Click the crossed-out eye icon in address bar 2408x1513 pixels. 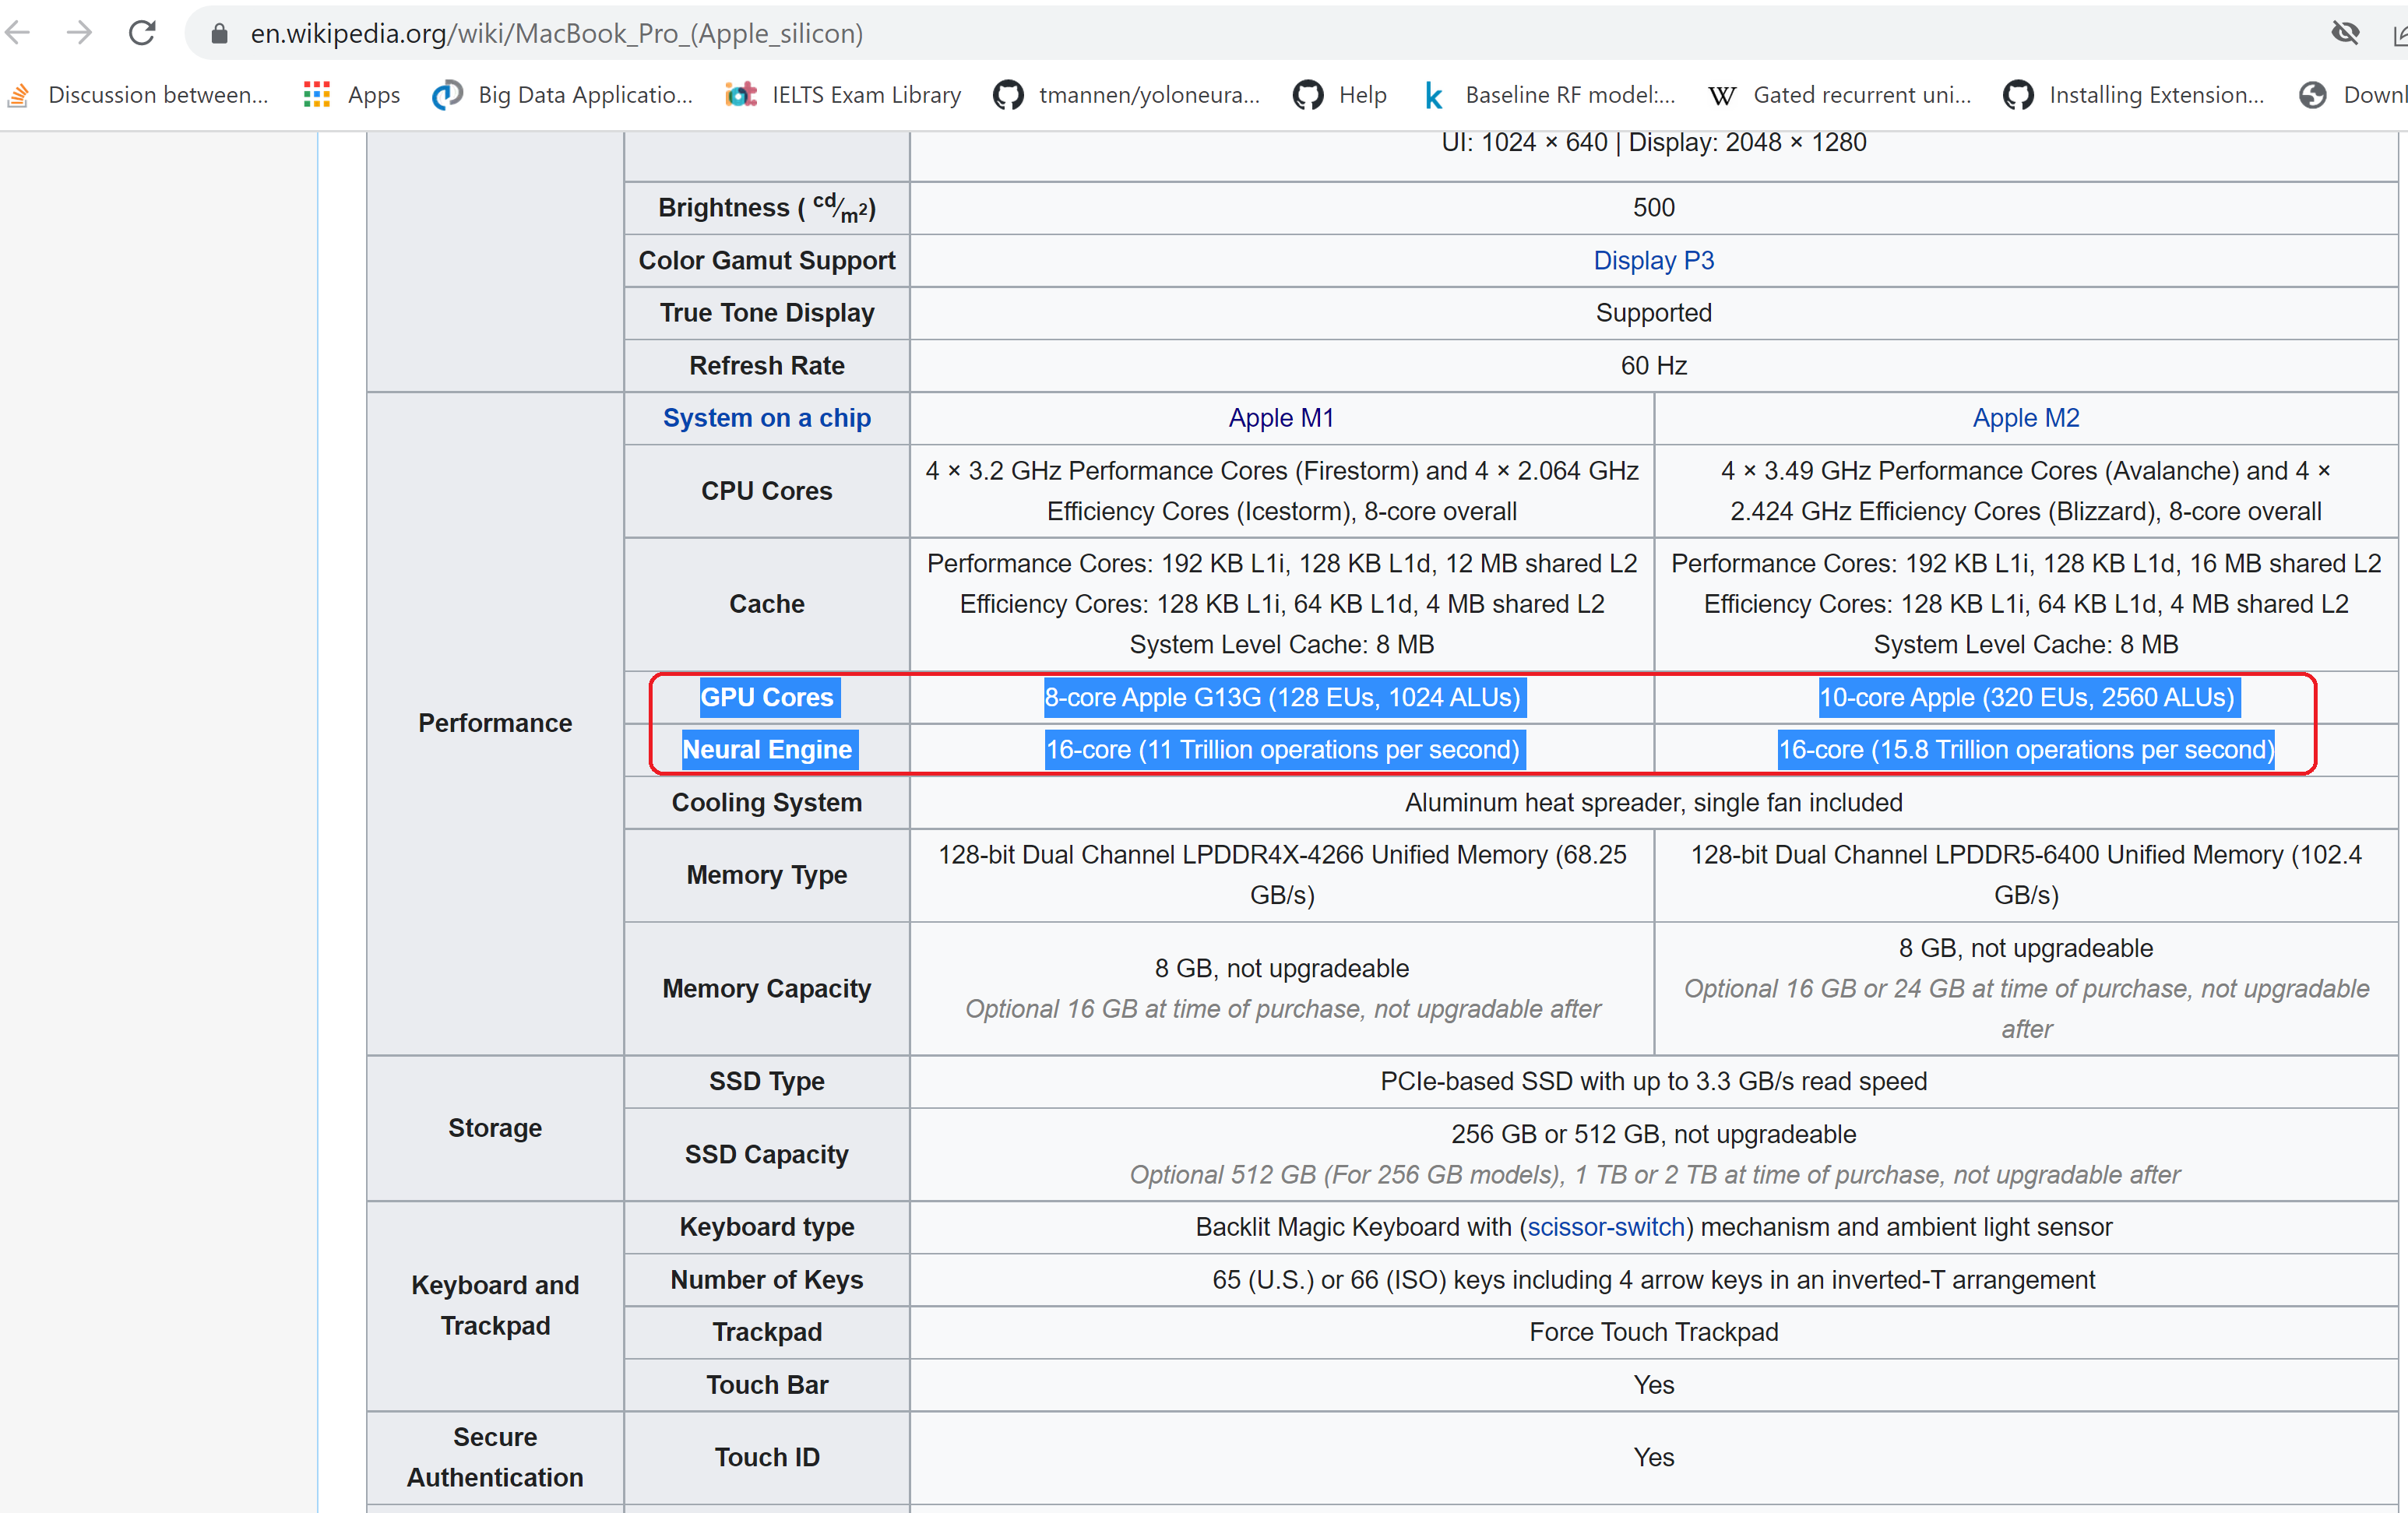(x=2345, y=33)
